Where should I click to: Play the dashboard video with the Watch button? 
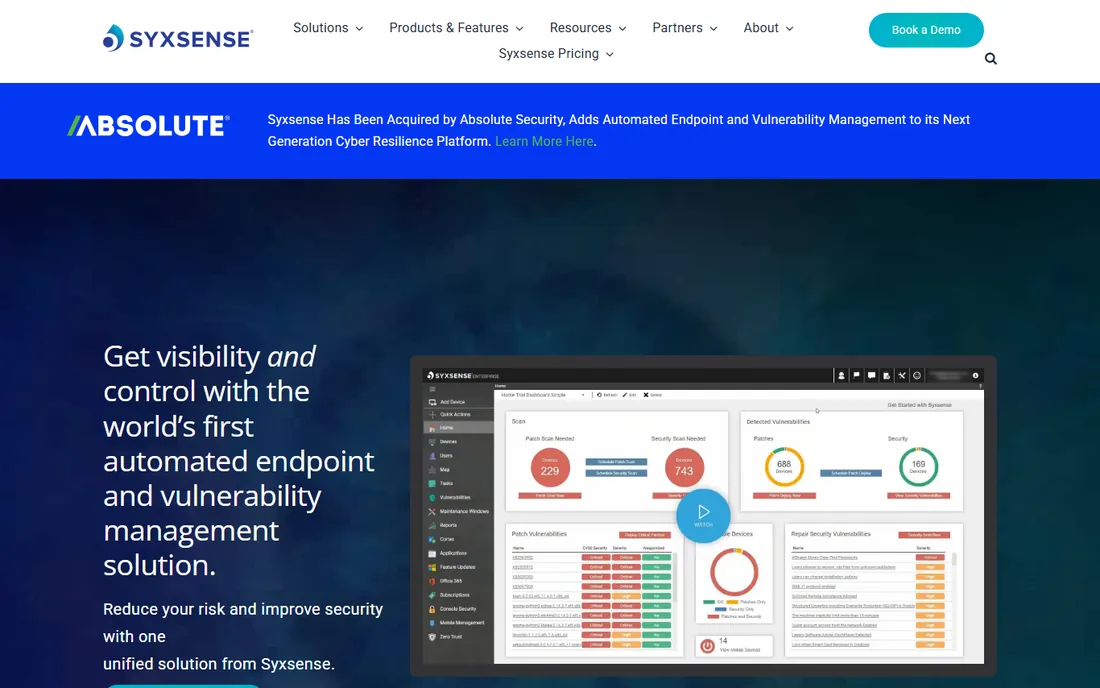coord(703,515)
